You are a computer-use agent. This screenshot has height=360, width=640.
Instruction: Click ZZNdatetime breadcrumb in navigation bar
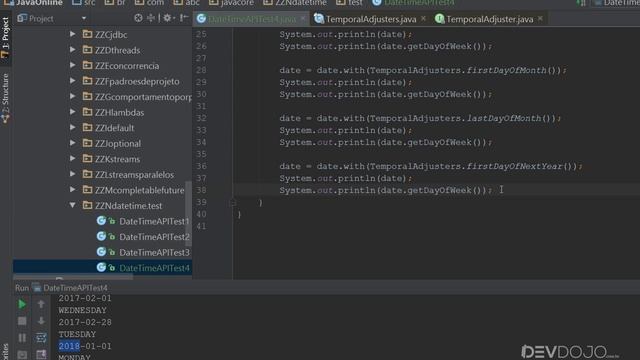(295, 3)
